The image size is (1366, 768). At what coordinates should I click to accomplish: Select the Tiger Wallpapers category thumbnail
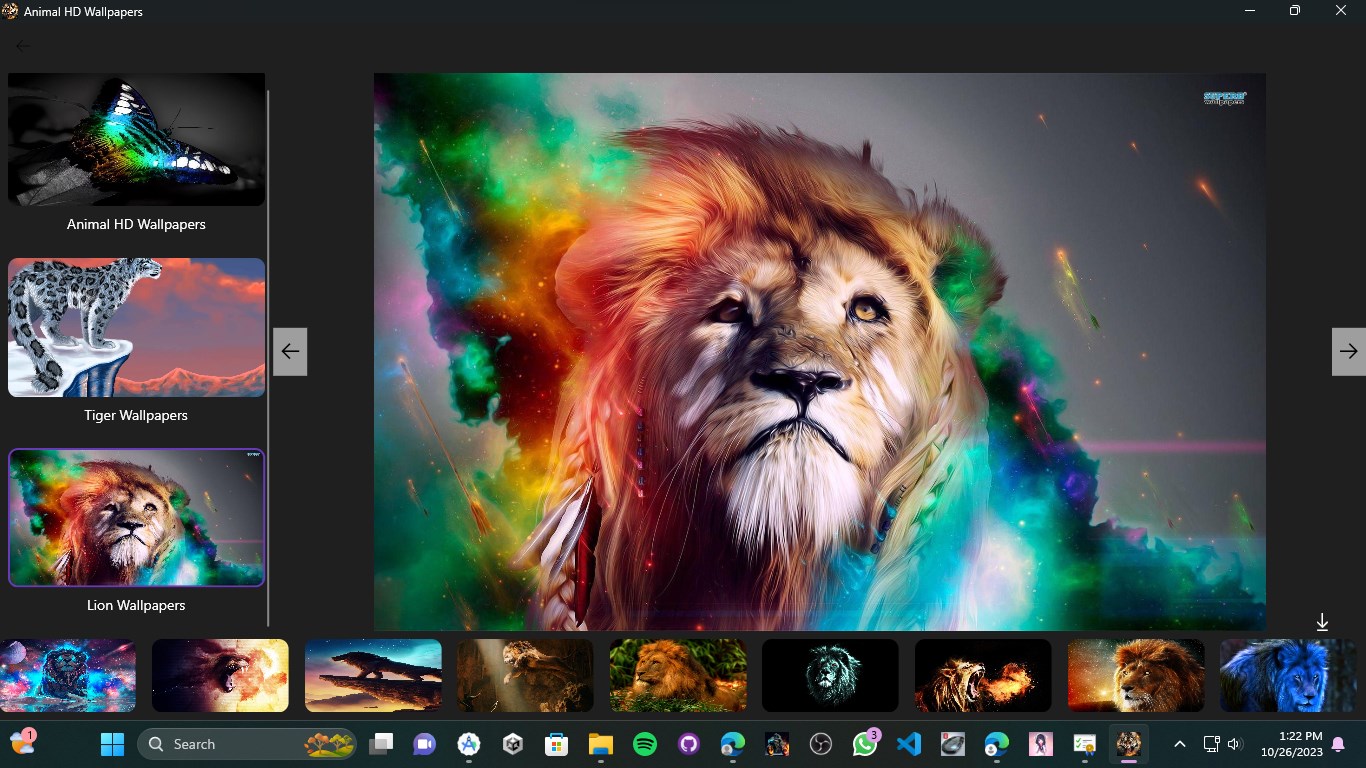(x=137, y=328)
